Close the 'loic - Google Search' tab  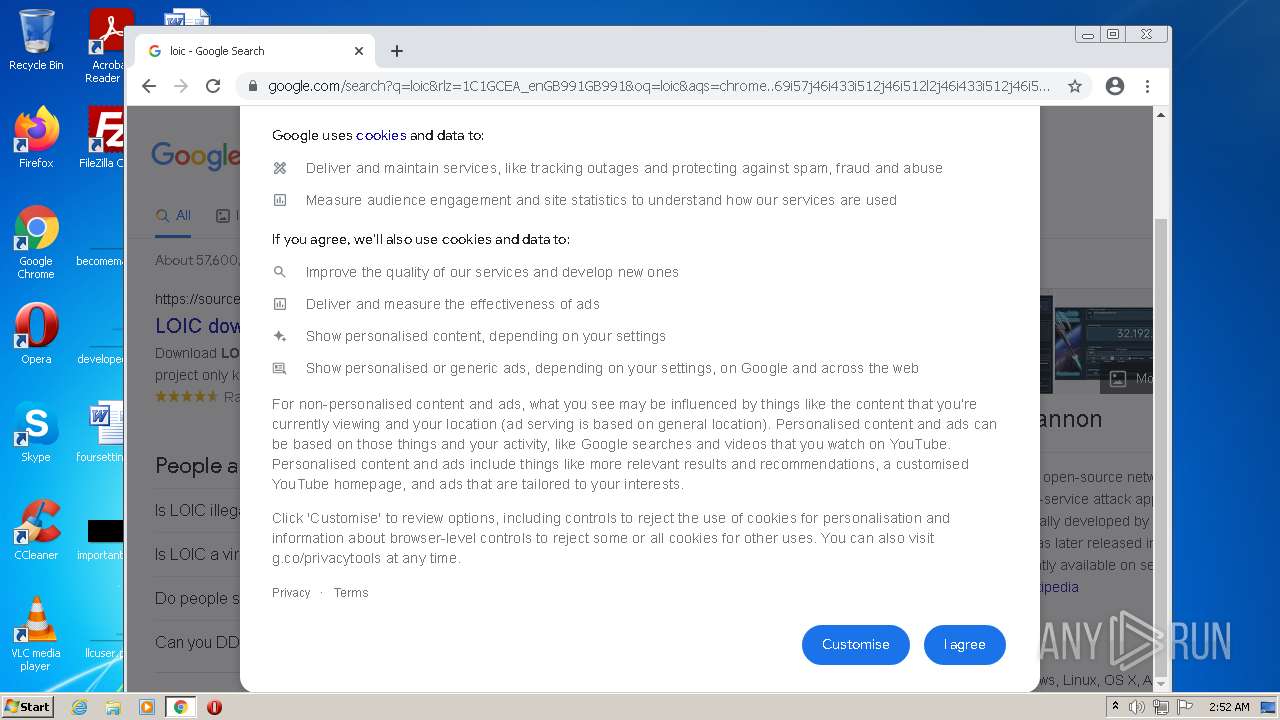359,51
